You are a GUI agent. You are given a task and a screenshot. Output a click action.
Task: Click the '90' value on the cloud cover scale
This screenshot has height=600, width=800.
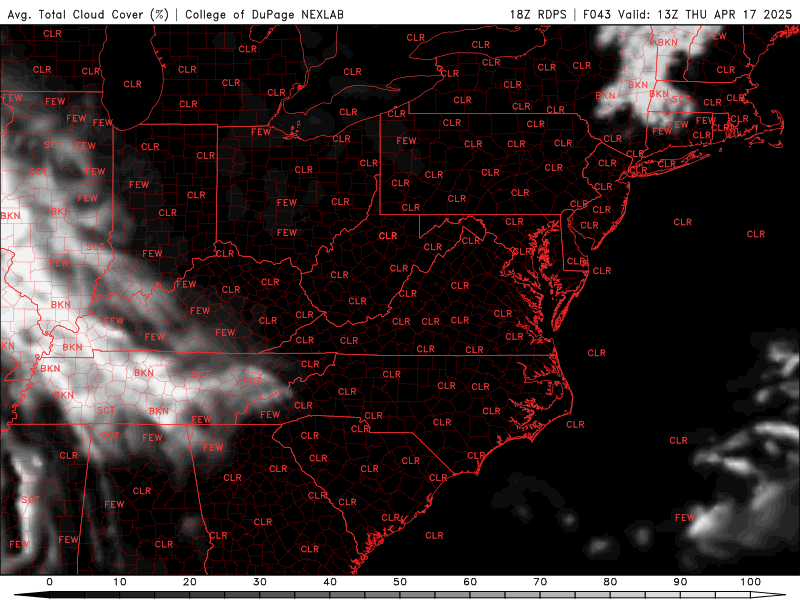(681, 582)
